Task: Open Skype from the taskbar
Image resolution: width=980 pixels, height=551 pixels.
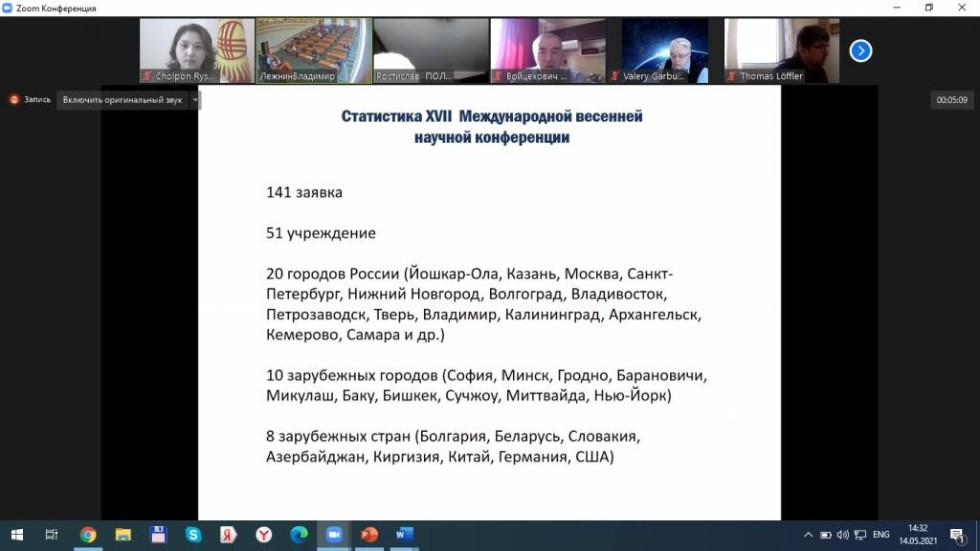Action: pos(193,535)
